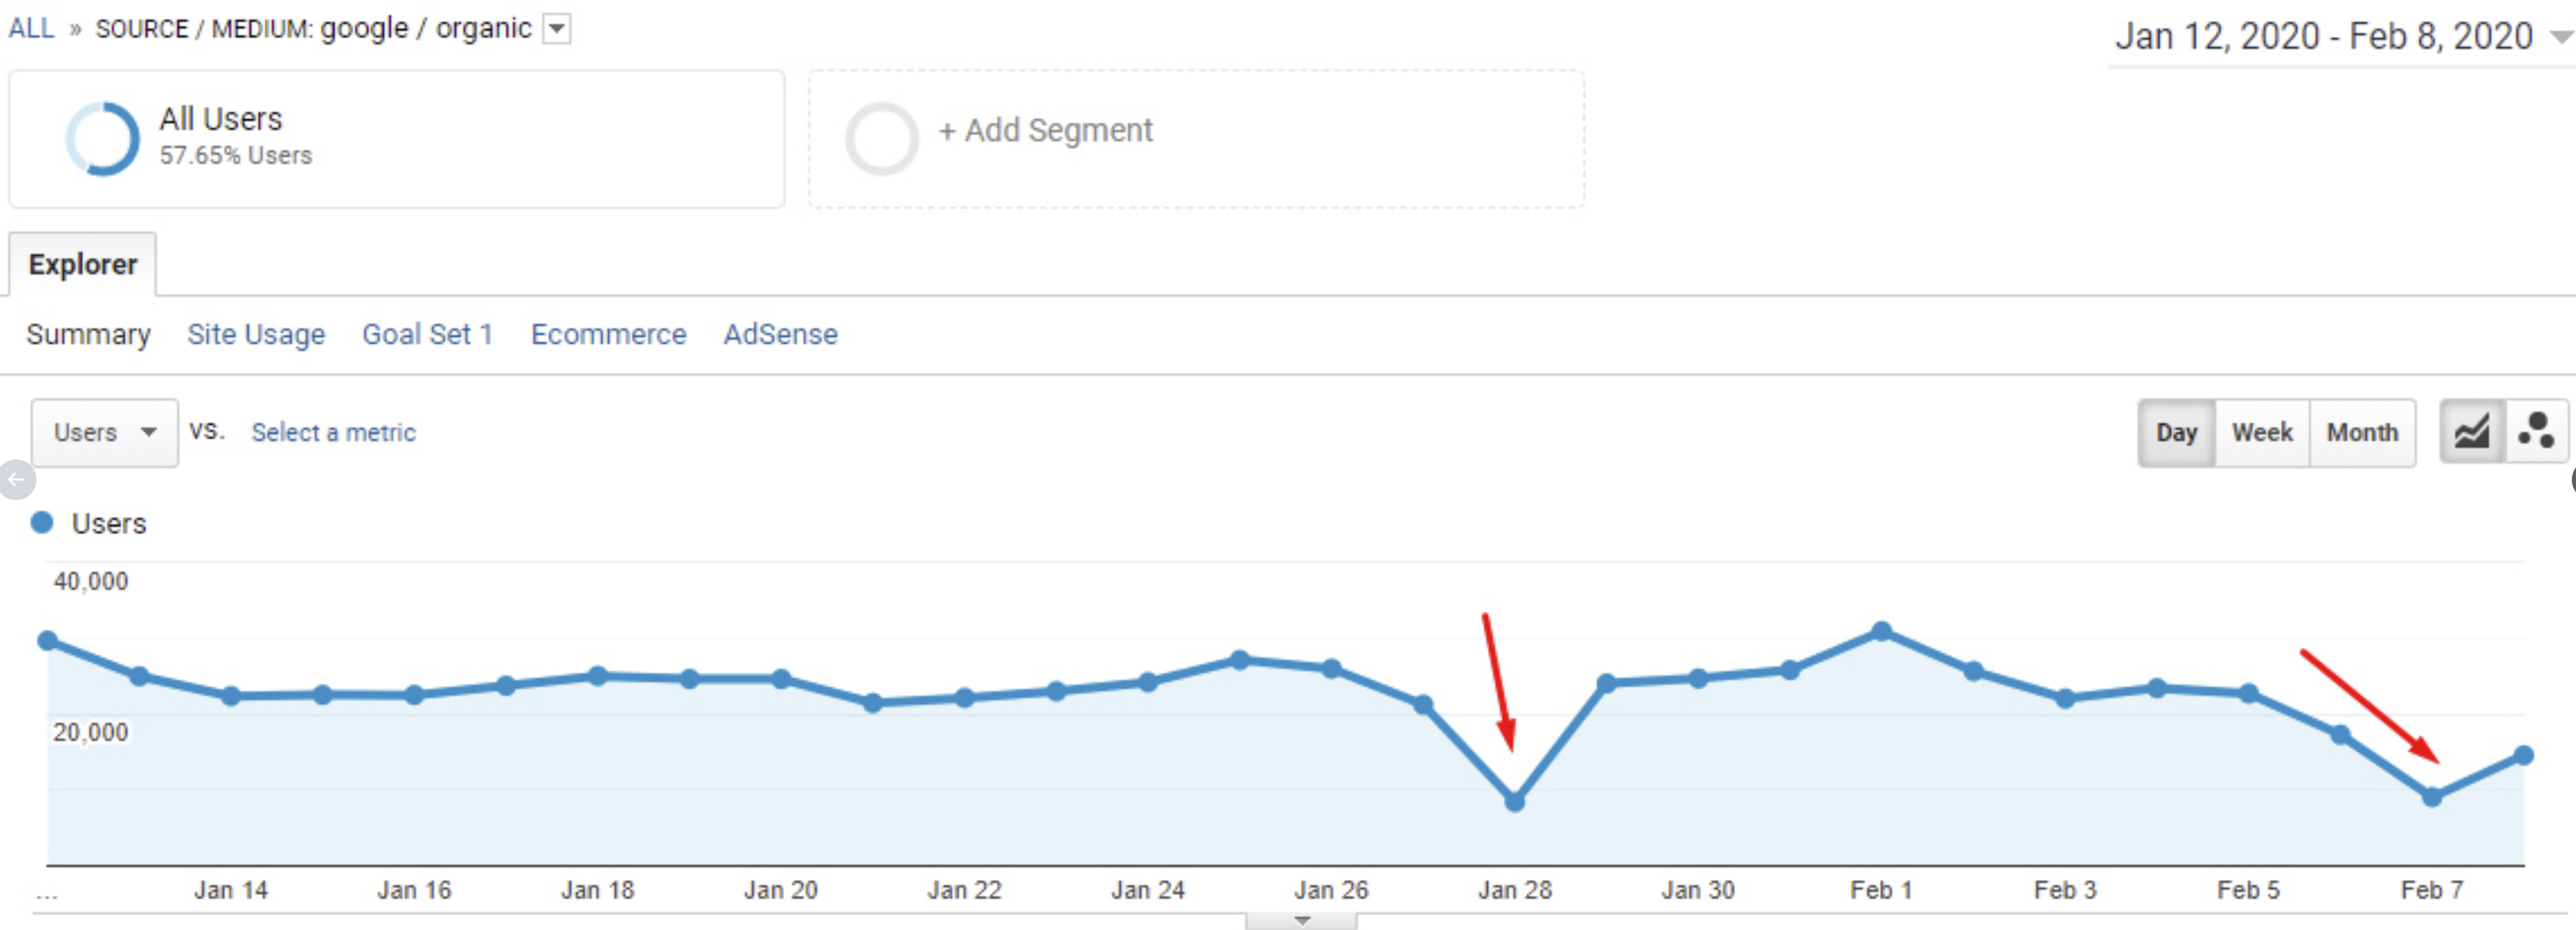The height and width of the screenshot is (930, 2576).
Task: Click the back arrow on the left edge
Action: coord(16,479)
